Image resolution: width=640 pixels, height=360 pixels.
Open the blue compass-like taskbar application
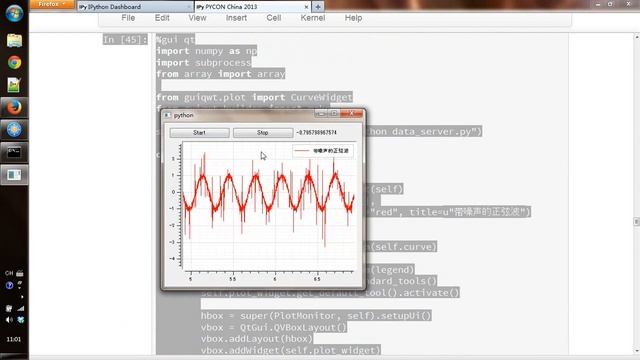(14, 129)
